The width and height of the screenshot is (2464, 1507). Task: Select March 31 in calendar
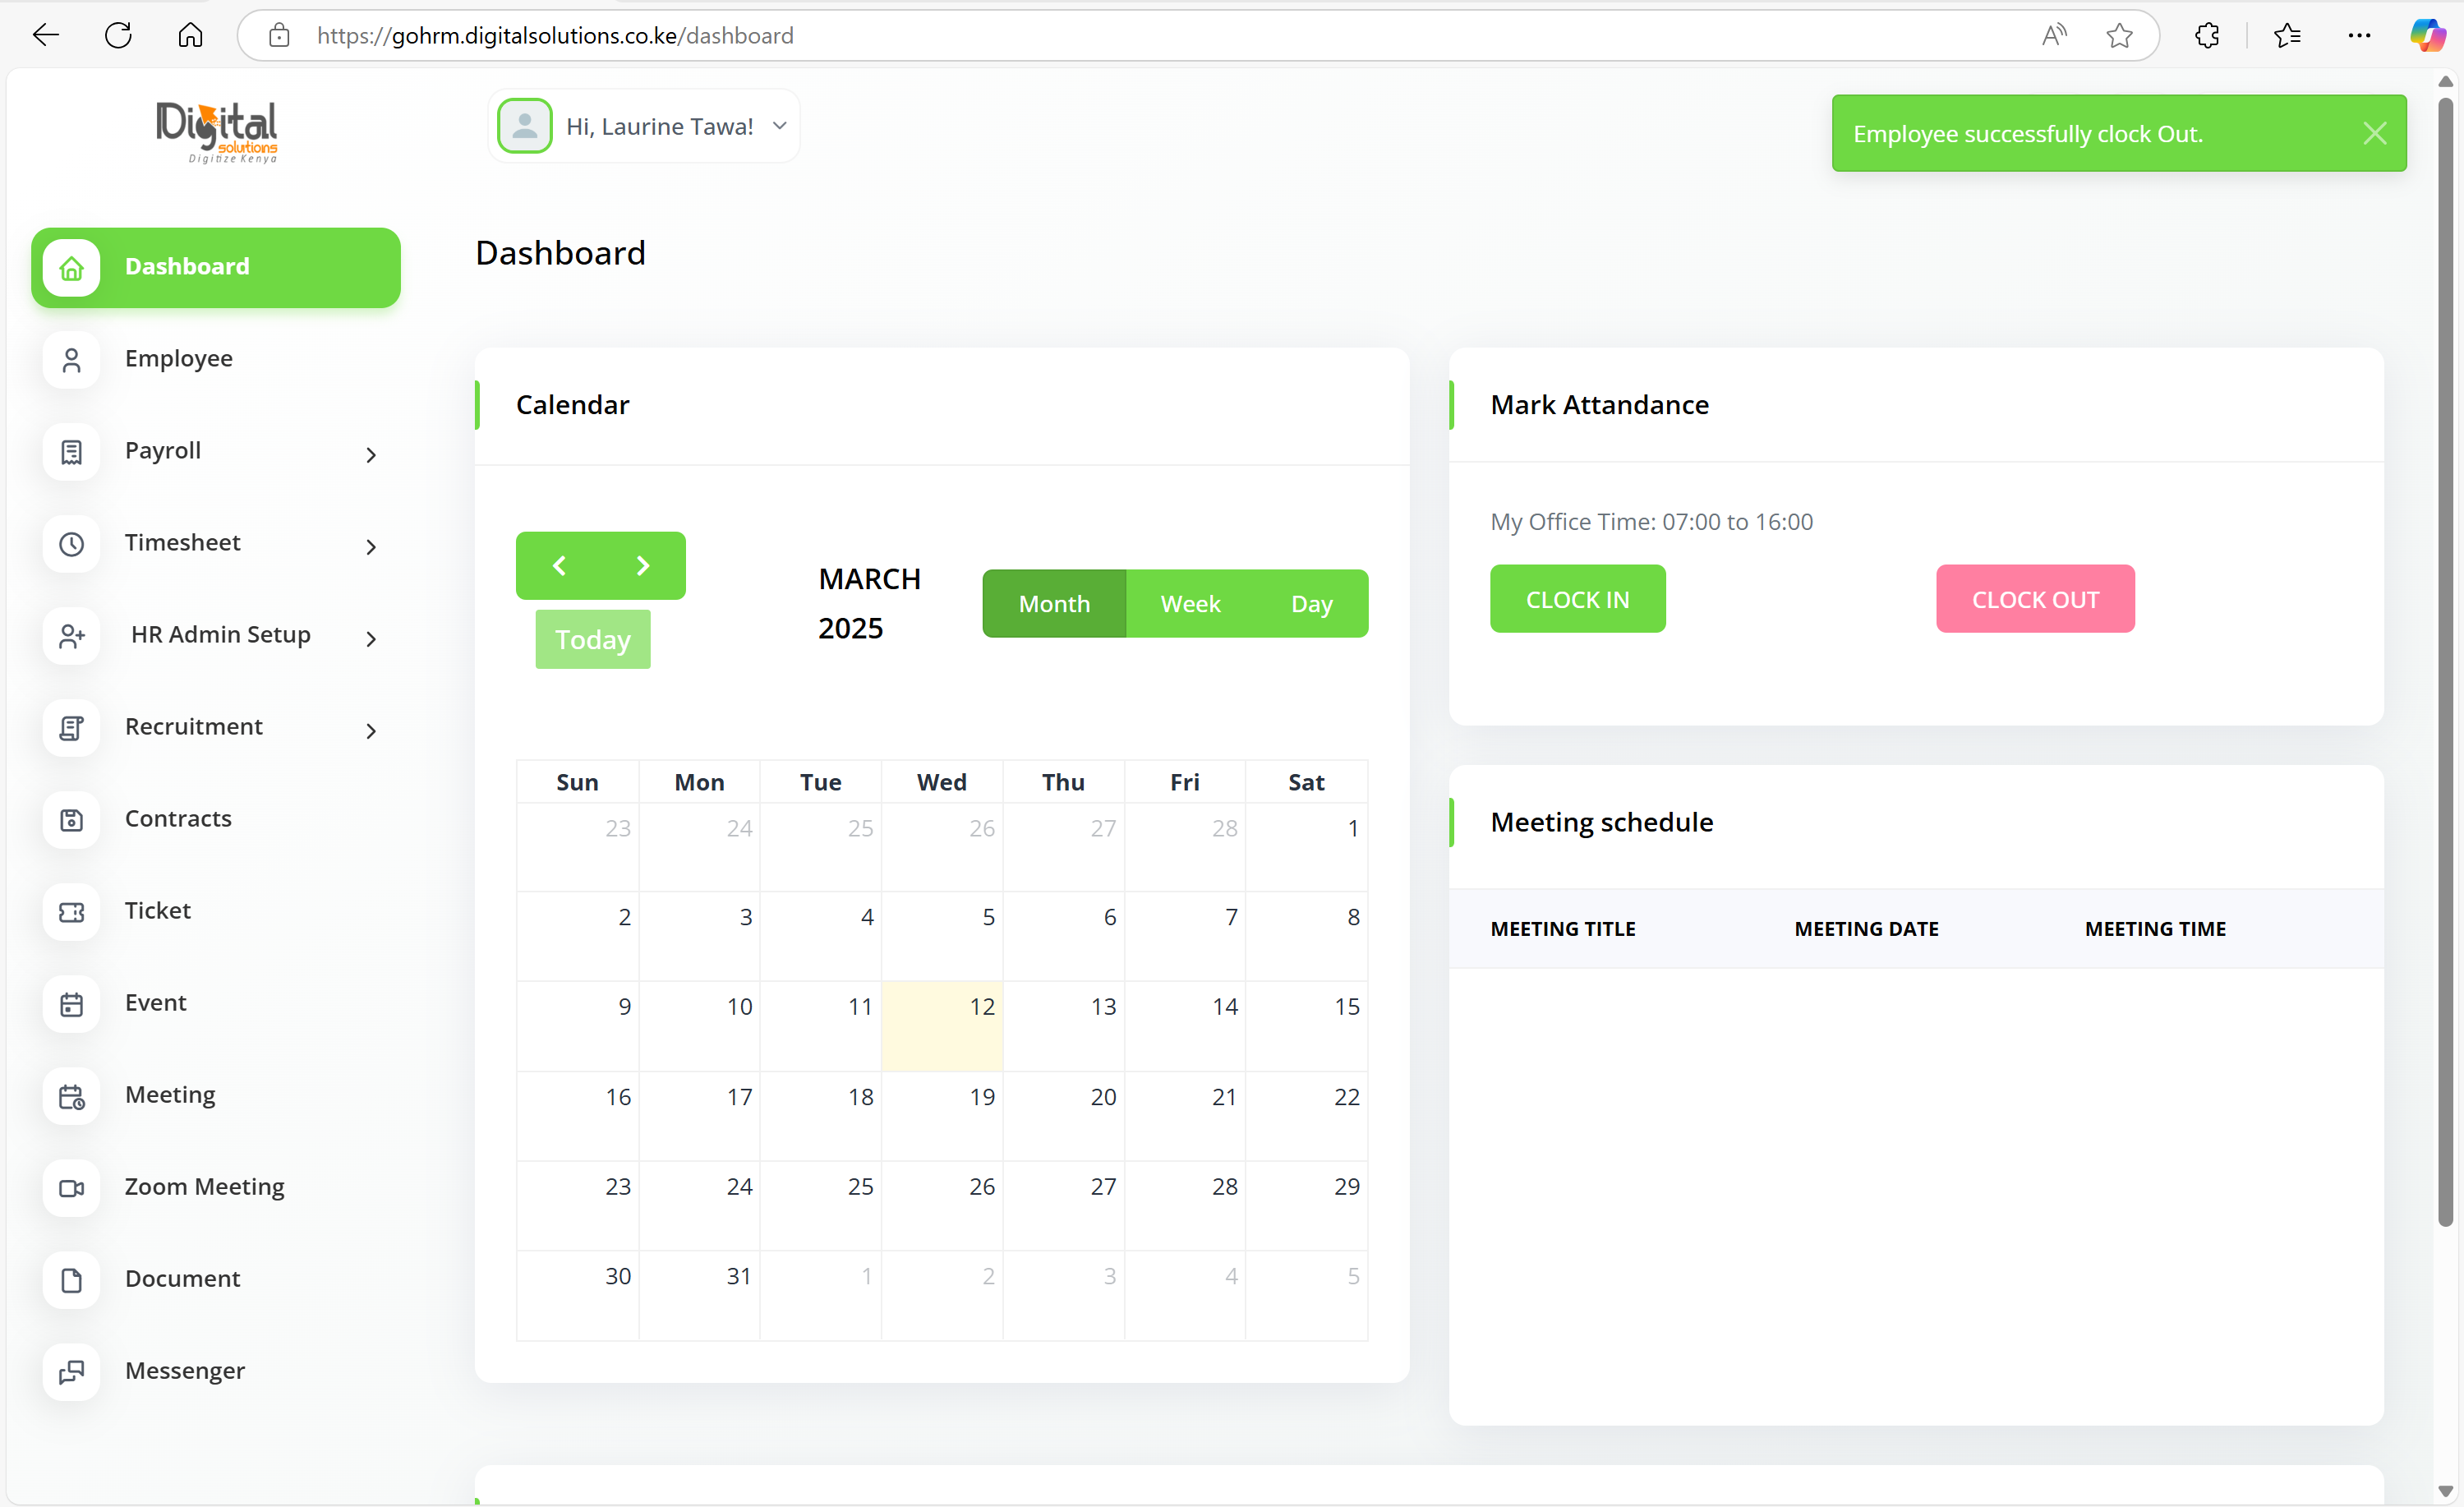pyautogui.click(x=699, y=1295)
